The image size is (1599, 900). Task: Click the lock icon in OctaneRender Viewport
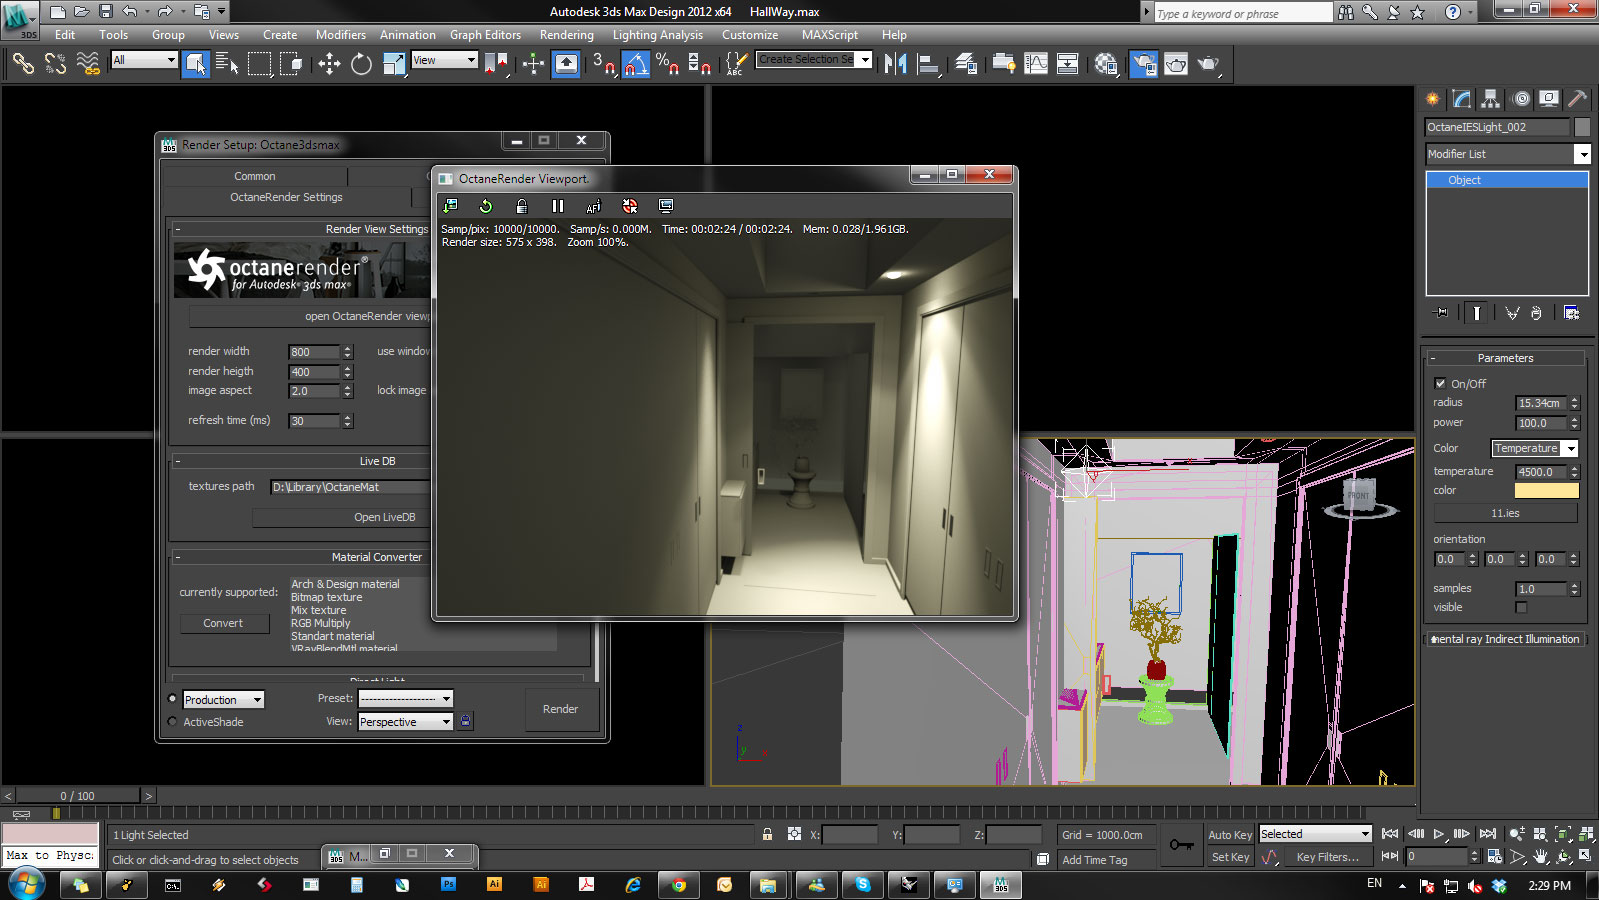pyautogui.click(x=521, y=206)
